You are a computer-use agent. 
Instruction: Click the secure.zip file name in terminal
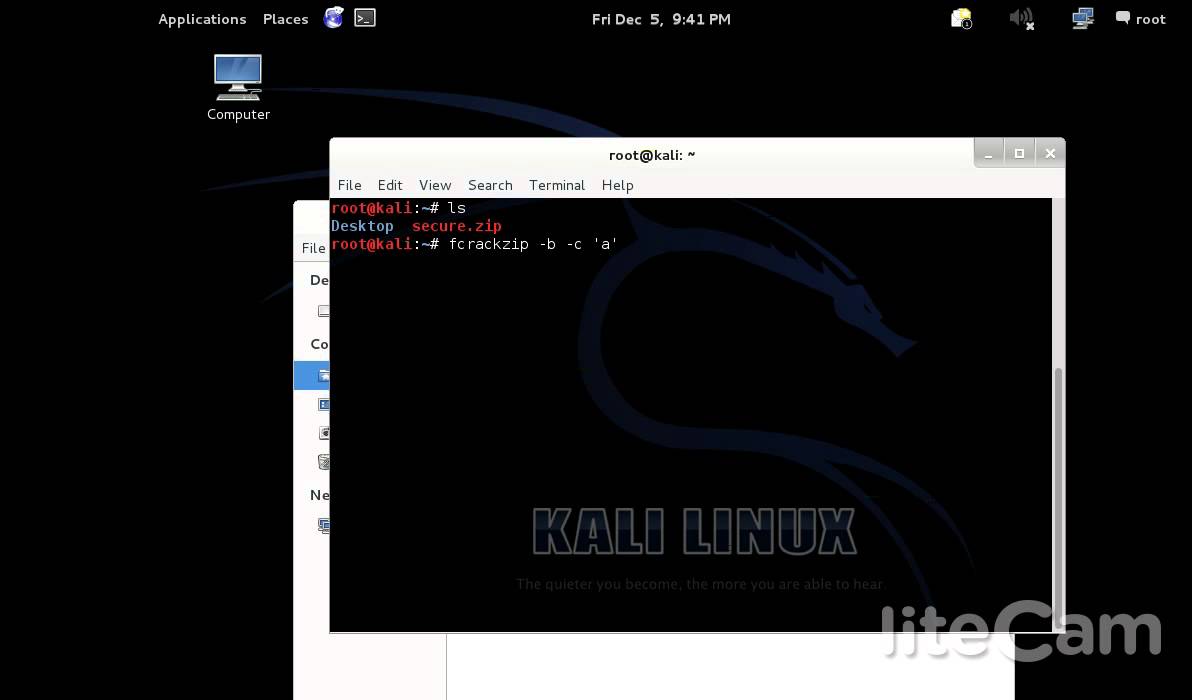[456, 226]
